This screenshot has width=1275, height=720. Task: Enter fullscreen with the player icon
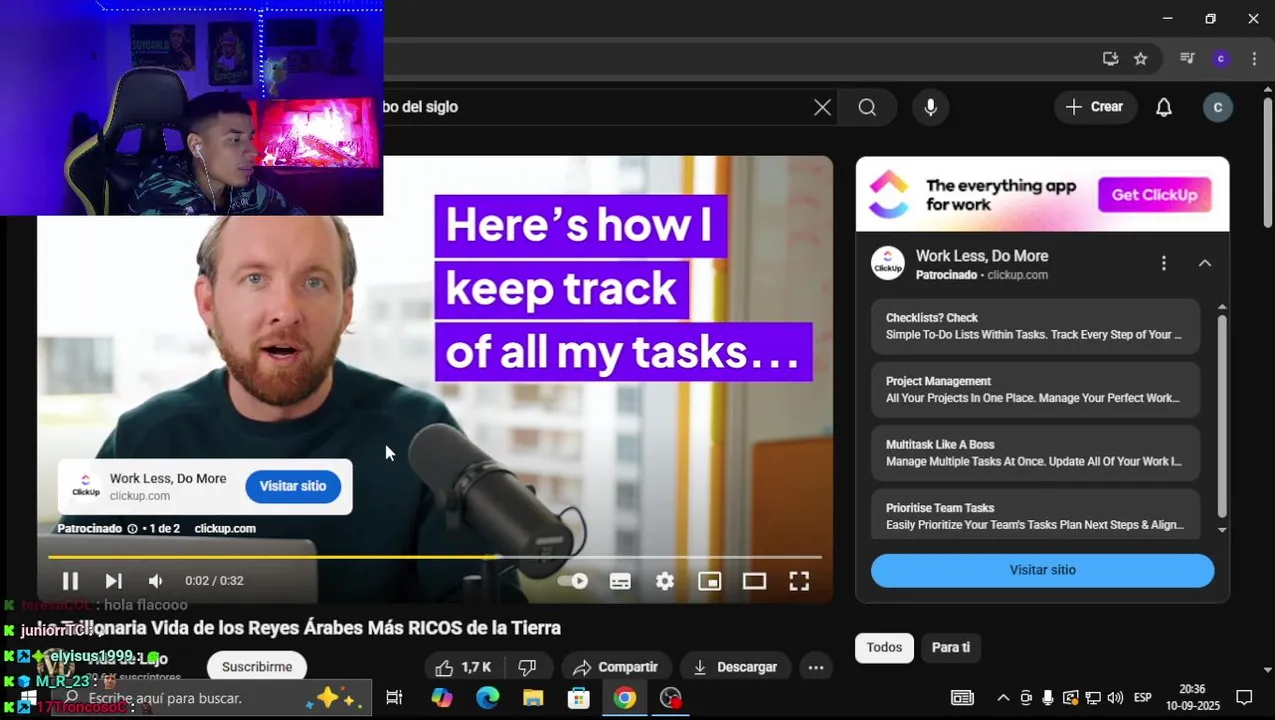pyautogui.click(x=799, y=581)
